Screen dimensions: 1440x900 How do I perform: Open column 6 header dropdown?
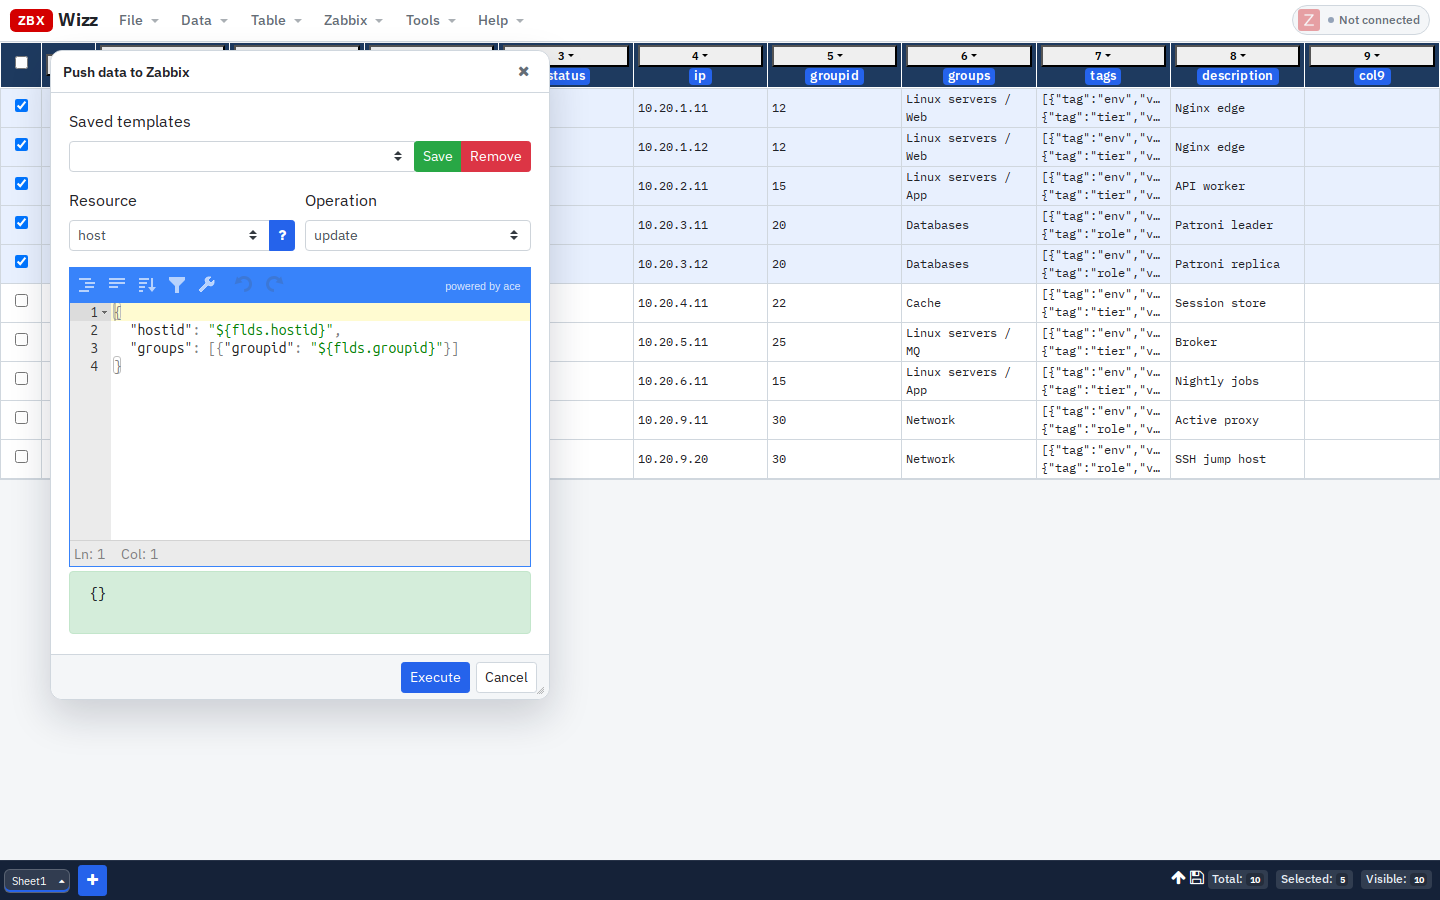tap(969, 56)
